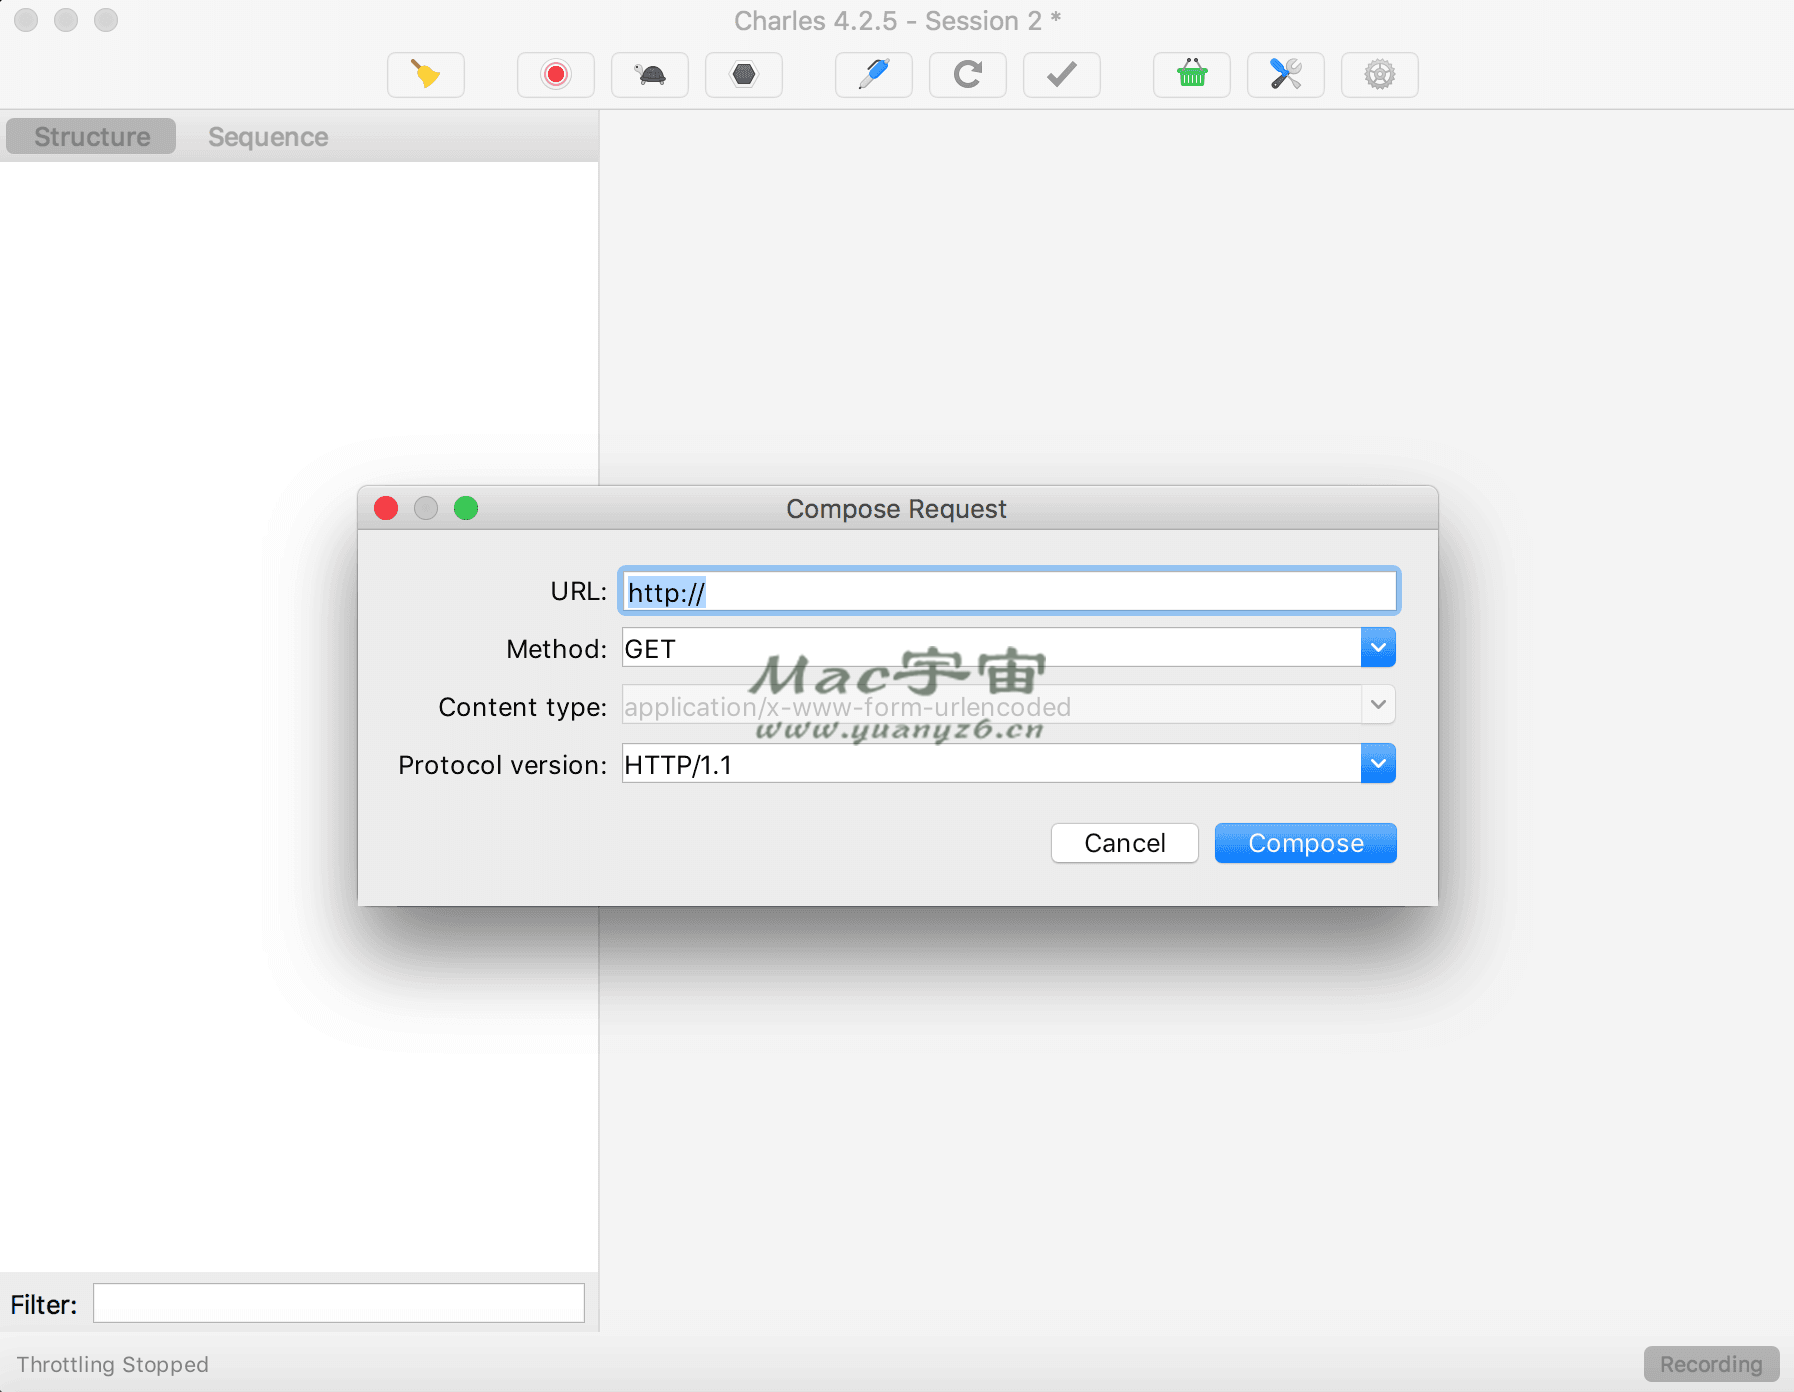Click the Filter text field
The height and width of the screenshot is (1392, 1794).
pyautogui.click(x=339, y=1303)
